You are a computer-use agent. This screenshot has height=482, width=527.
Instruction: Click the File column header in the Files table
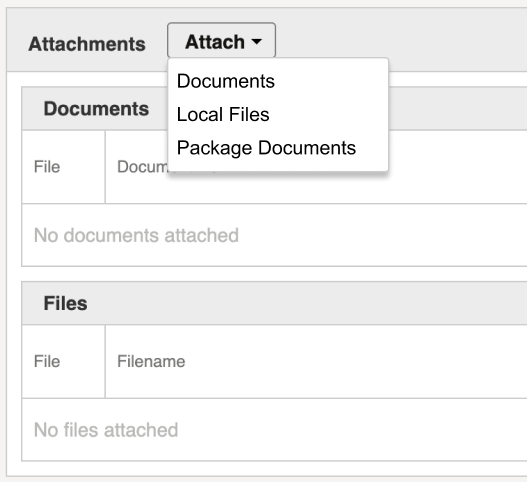[x=47, y=361]
